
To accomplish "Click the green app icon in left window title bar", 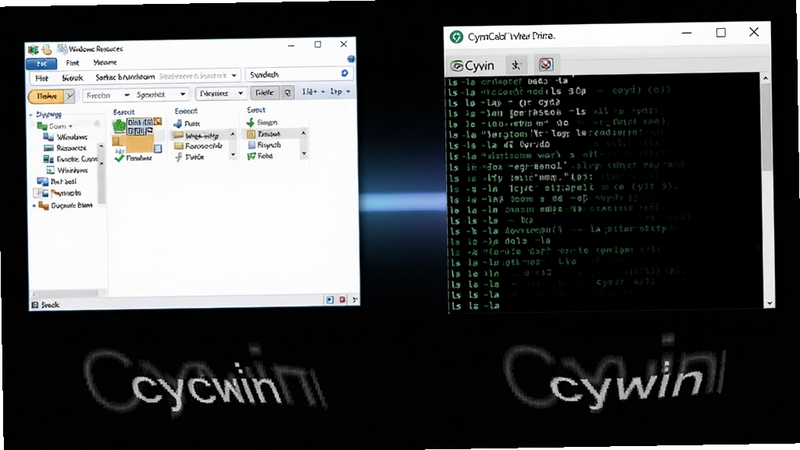I will click(33, 49).
